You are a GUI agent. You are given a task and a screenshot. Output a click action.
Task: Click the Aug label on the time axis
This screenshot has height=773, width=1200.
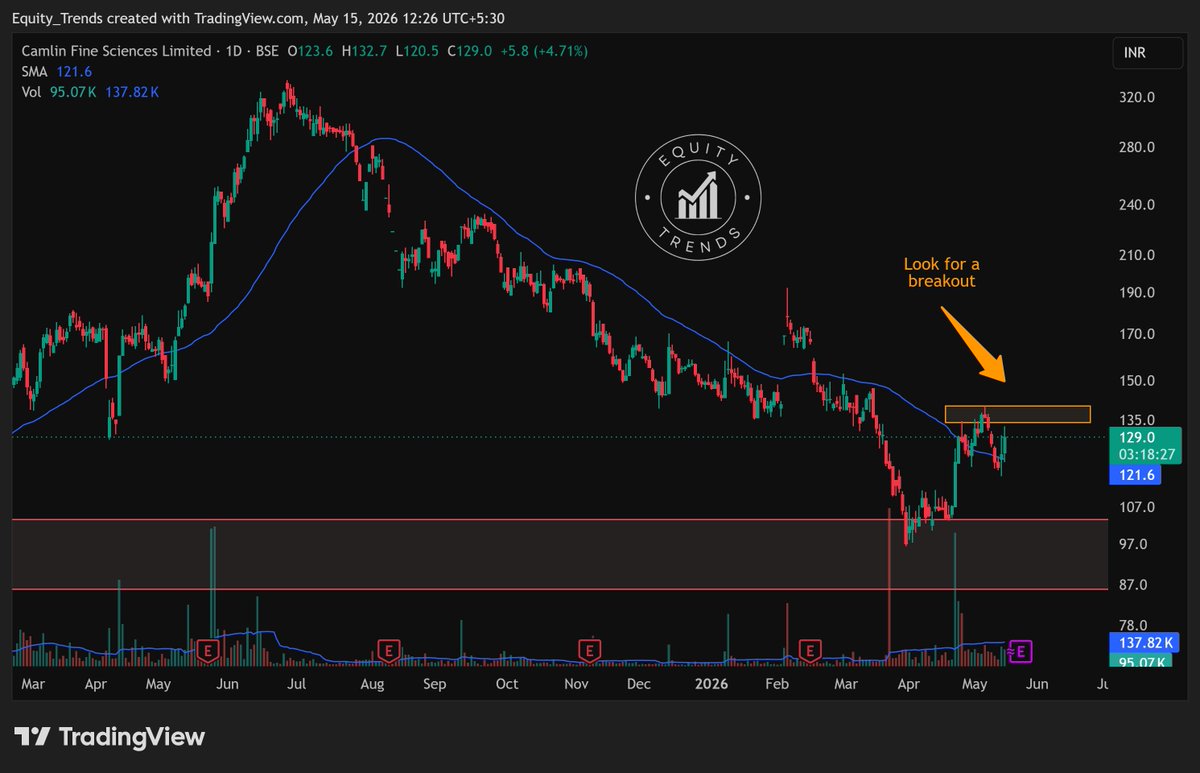click(x=372, y=685)
